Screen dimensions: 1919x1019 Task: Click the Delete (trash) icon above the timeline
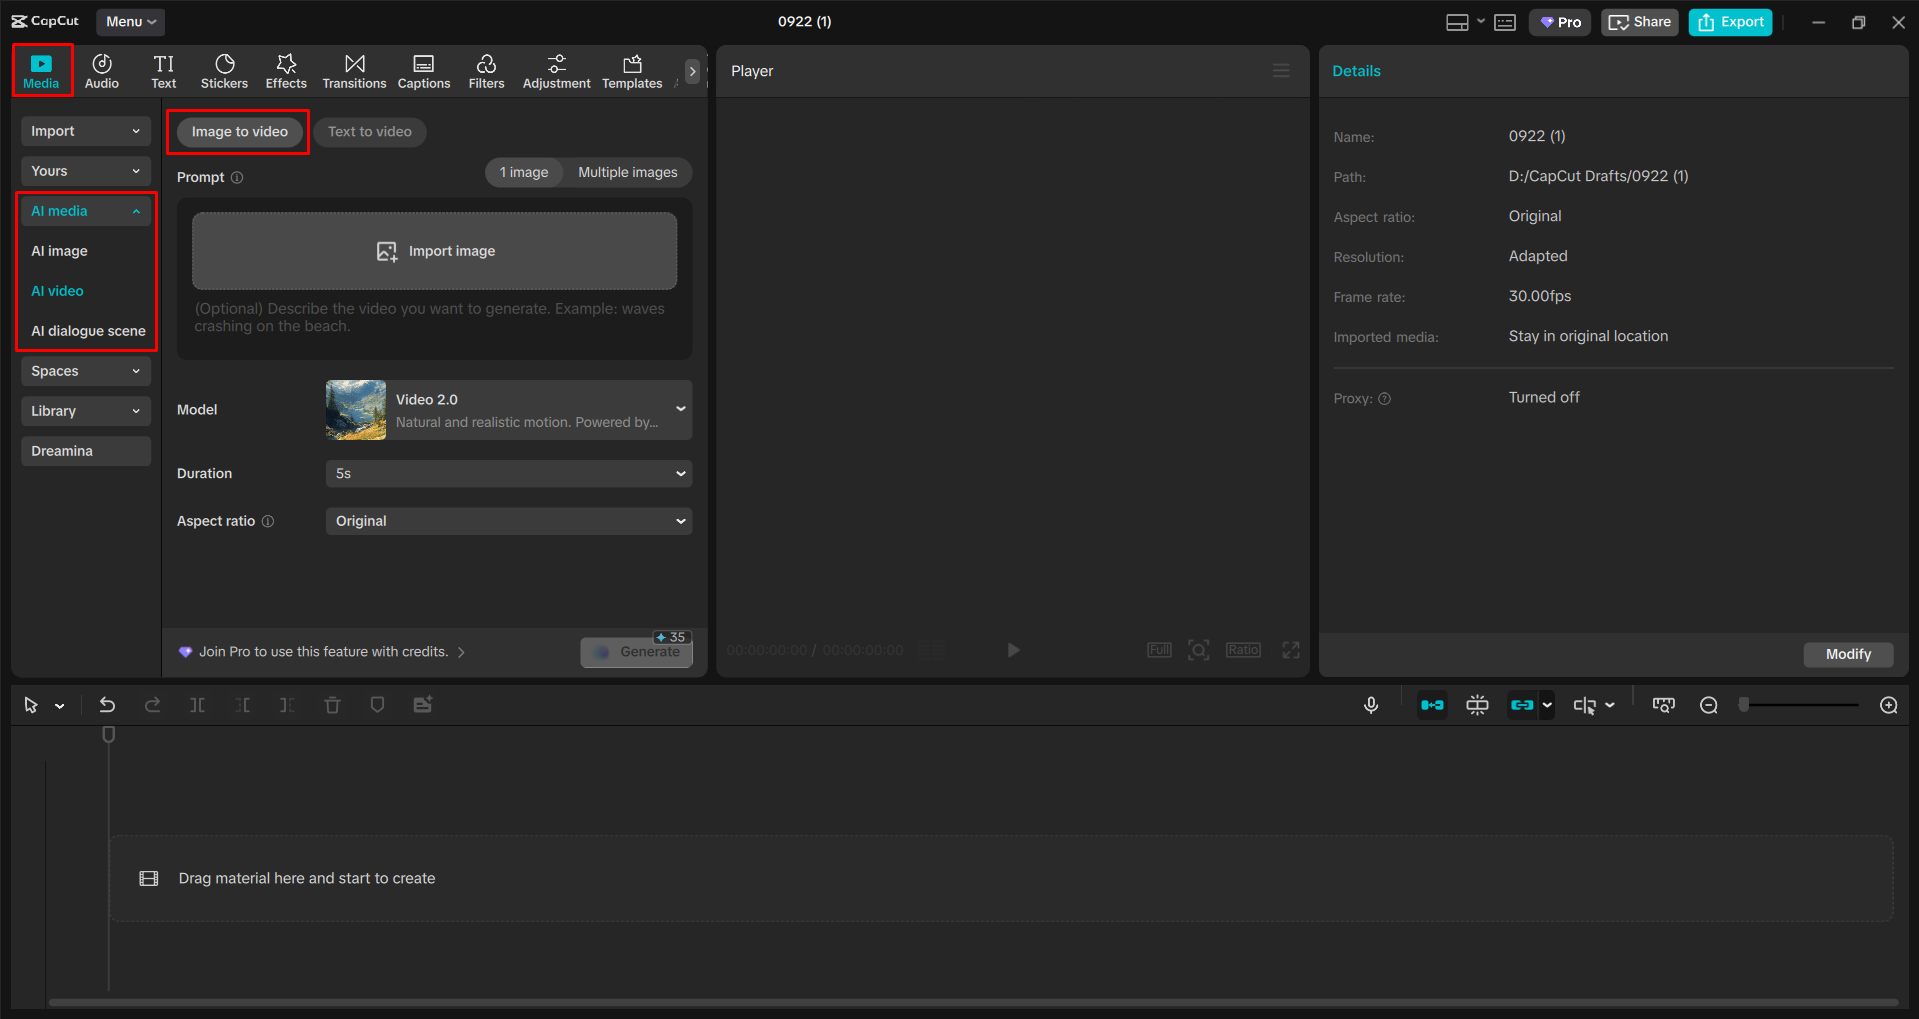332,704
